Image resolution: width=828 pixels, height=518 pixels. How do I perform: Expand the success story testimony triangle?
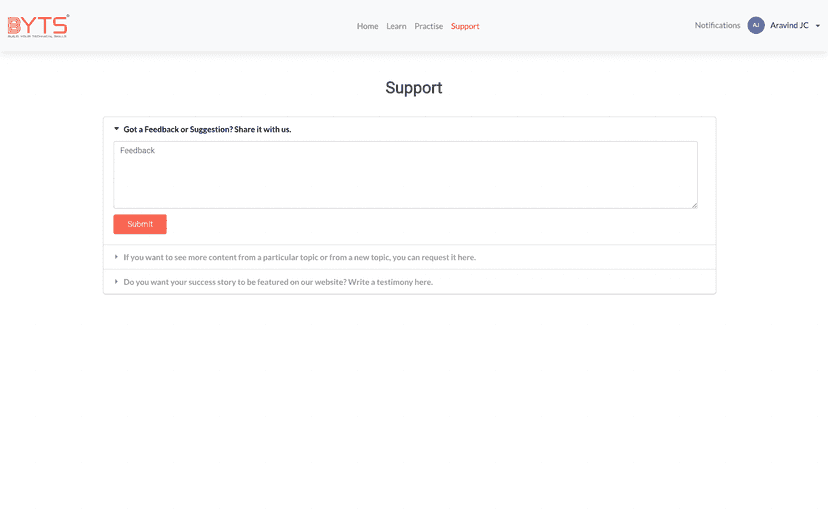point(116,282)
